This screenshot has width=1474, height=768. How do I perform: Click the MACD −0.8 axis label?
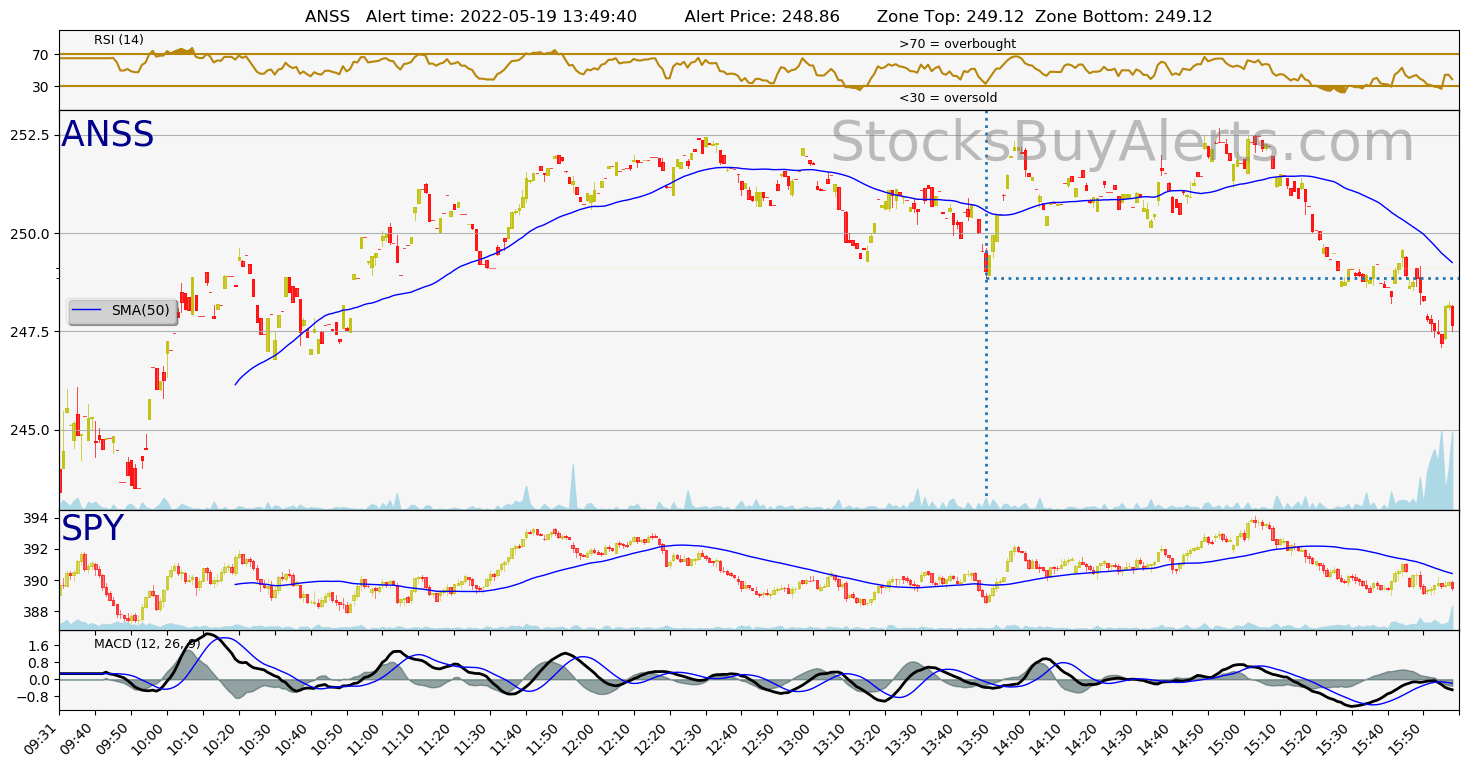coord(34,697)
